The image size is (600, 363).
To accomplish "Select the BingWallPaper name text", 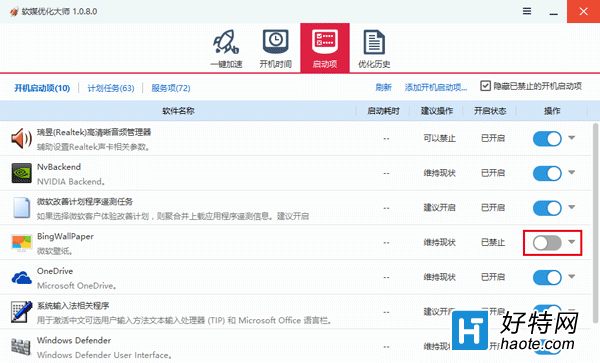I will point(65,236).
